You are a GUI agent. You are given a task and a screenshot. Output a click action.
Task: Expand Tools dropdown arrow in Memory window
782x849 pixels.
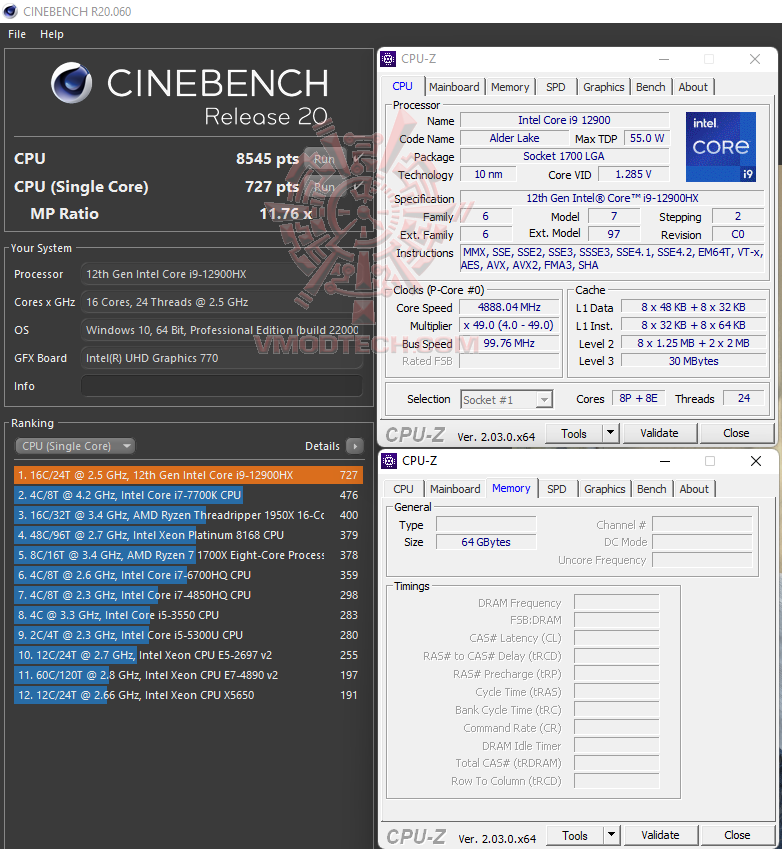tap(611, 835)
